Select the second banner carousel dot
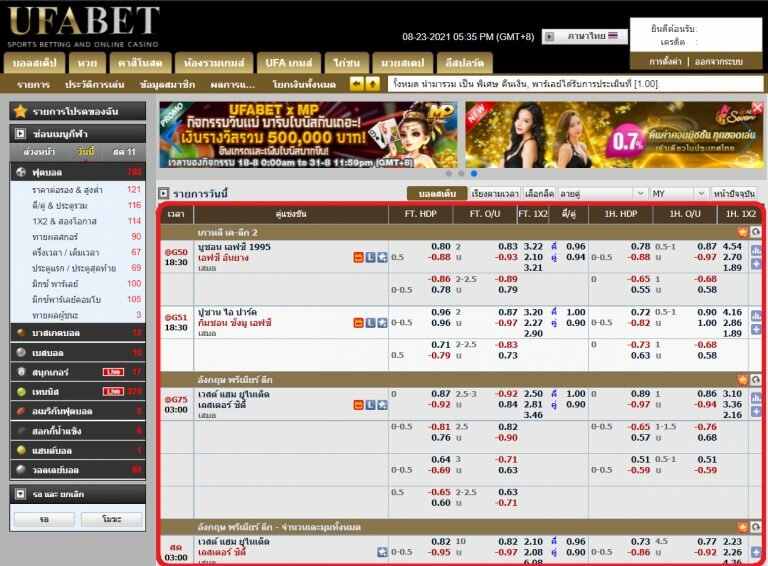 (x=461, y=173)
